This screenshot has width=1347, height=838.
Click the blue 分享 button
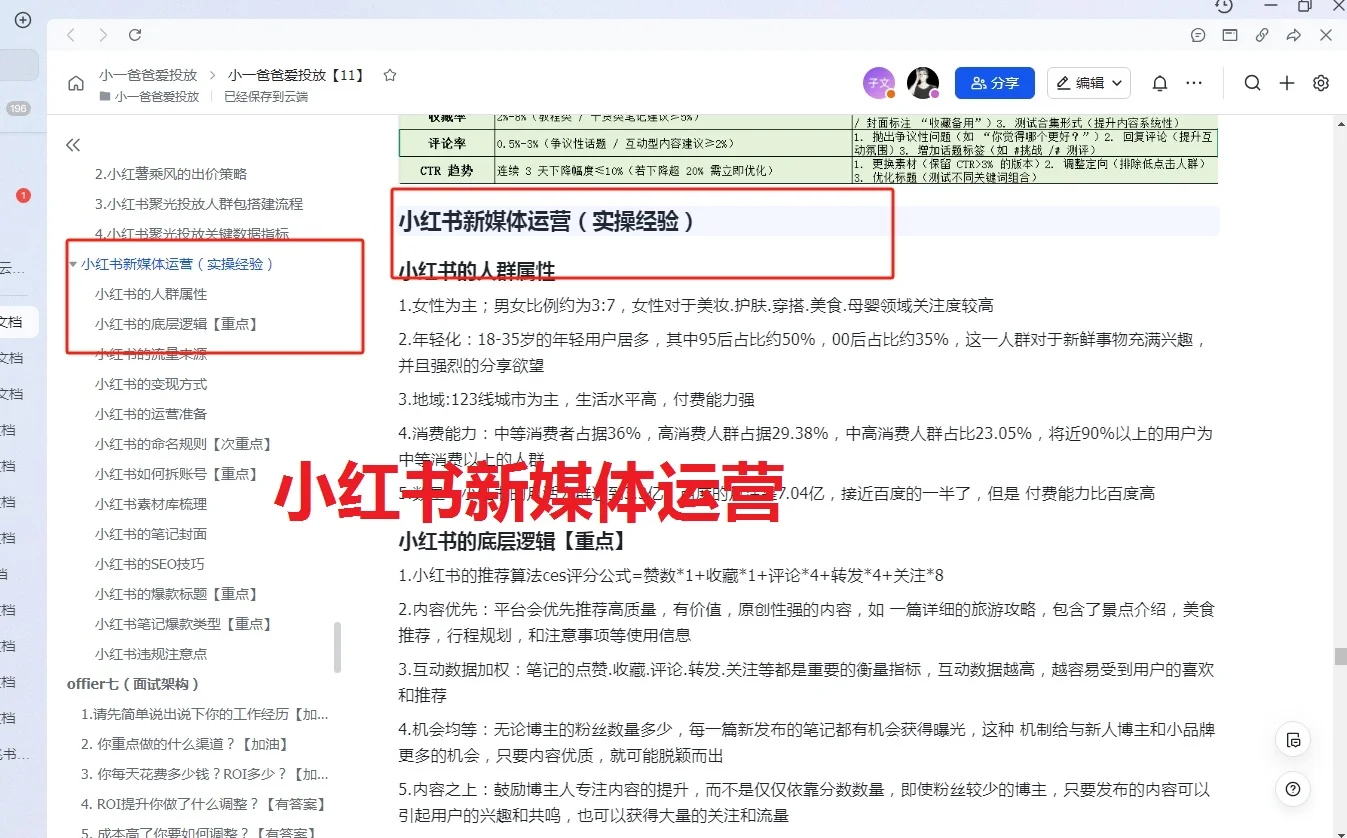tap(994, 83)
